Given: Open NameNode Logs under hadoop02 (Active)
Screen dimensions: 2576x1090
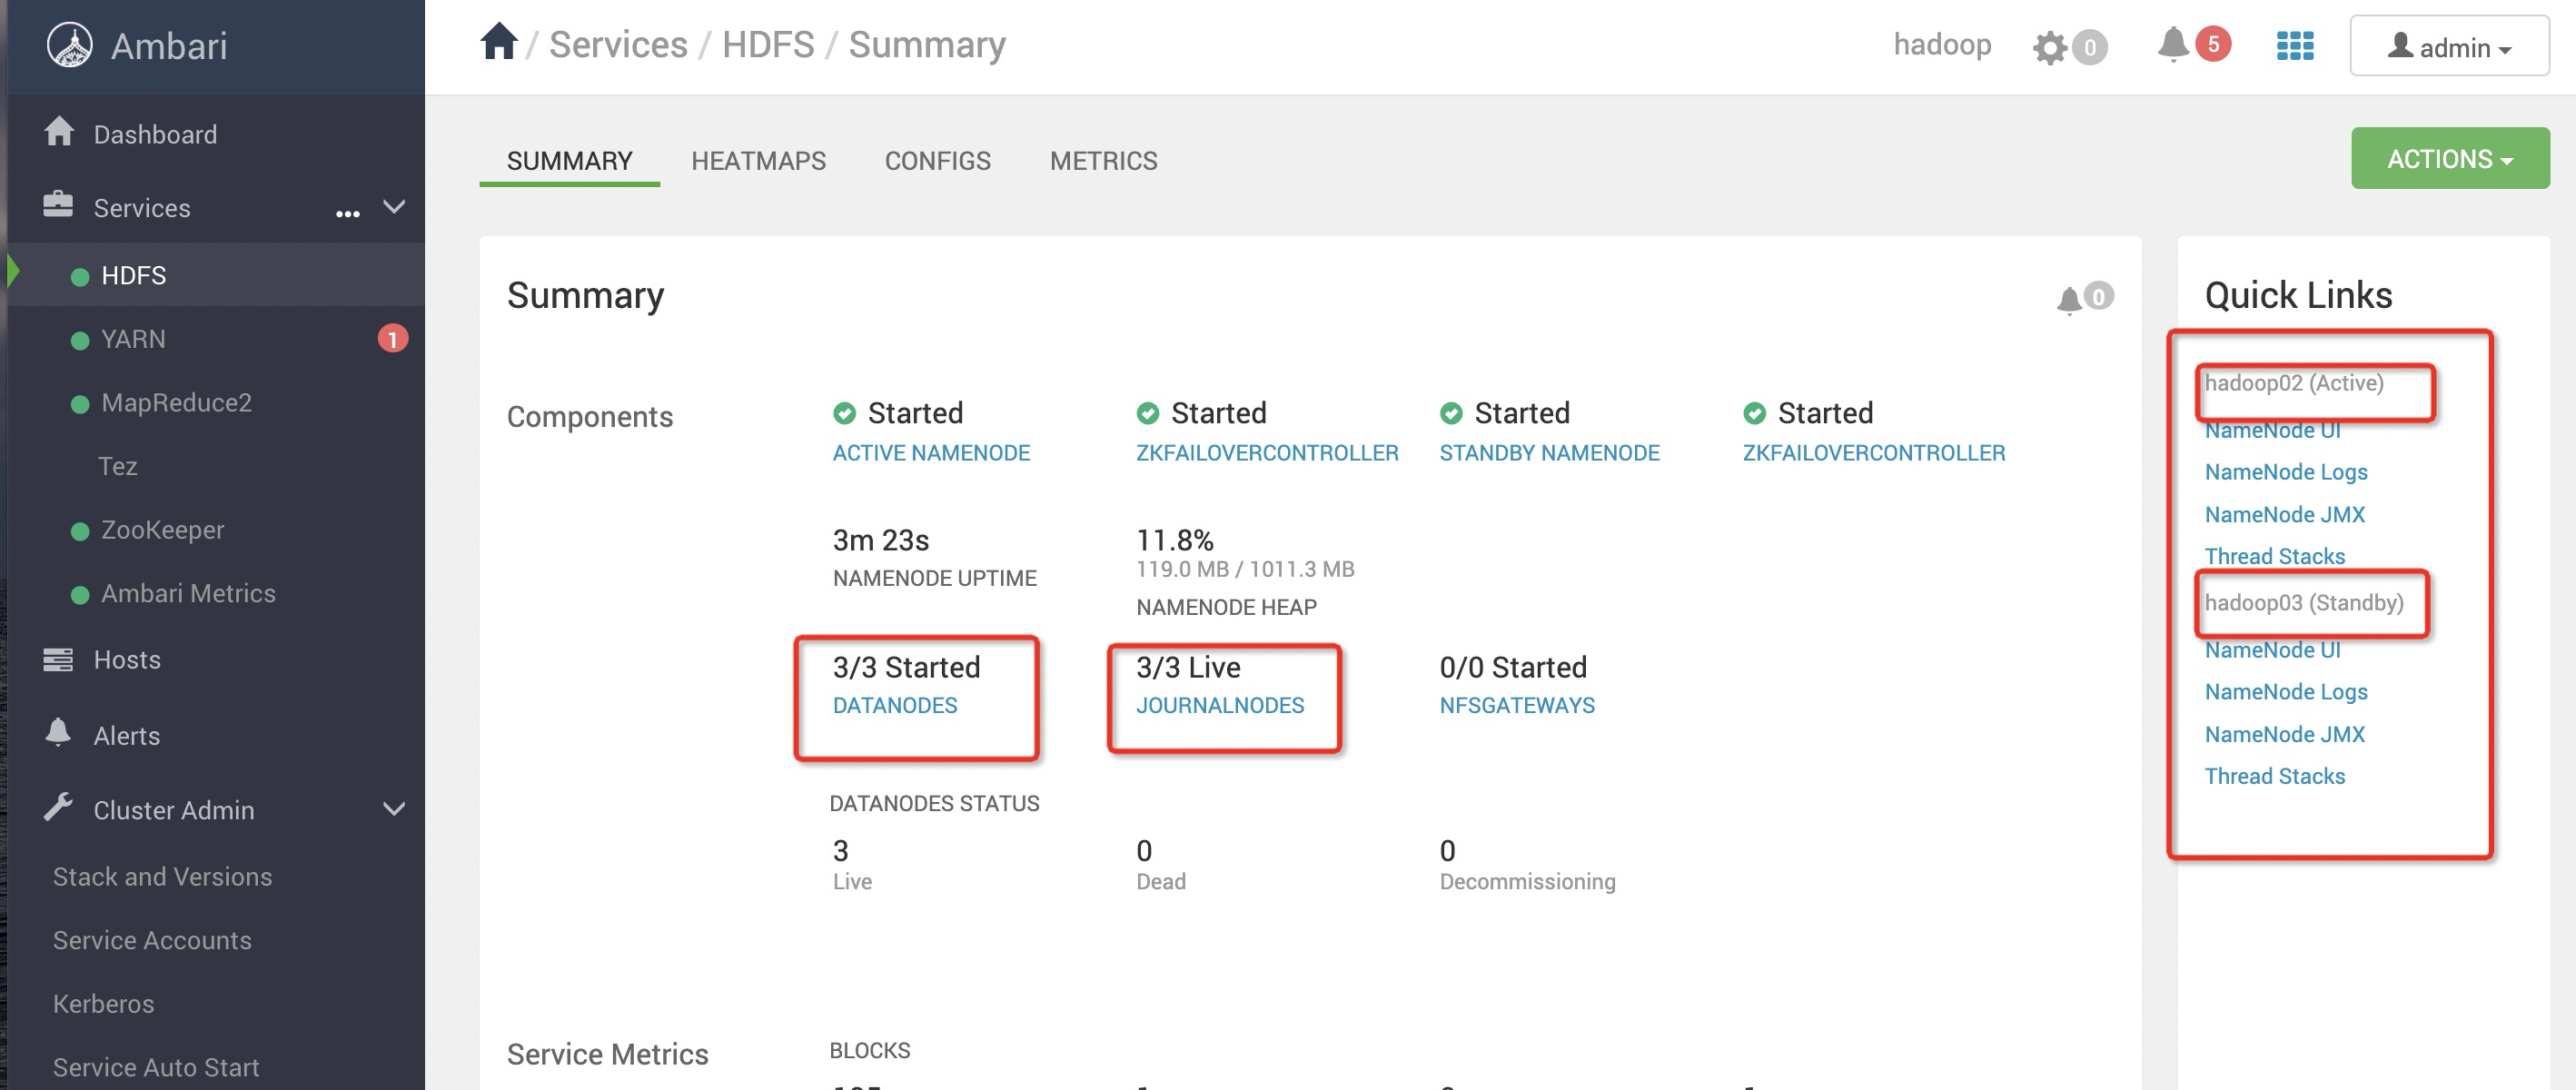Looking at the screenshot, I should tap(2285, 472).
